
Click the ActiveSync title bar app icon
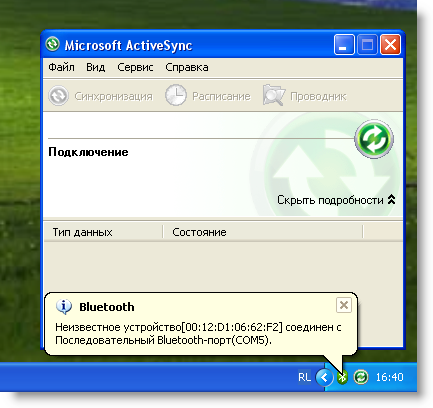pyautogui.click(x=53, y=44)
